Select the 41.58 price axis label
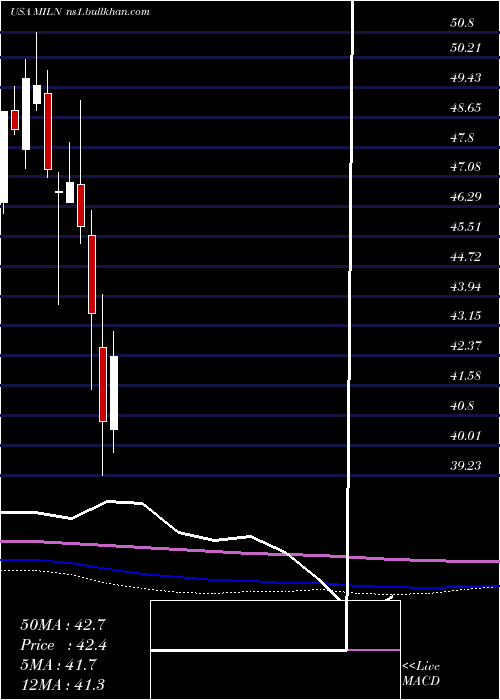The height and width of the screenshot is (700, 500). (x=466, y=376)
